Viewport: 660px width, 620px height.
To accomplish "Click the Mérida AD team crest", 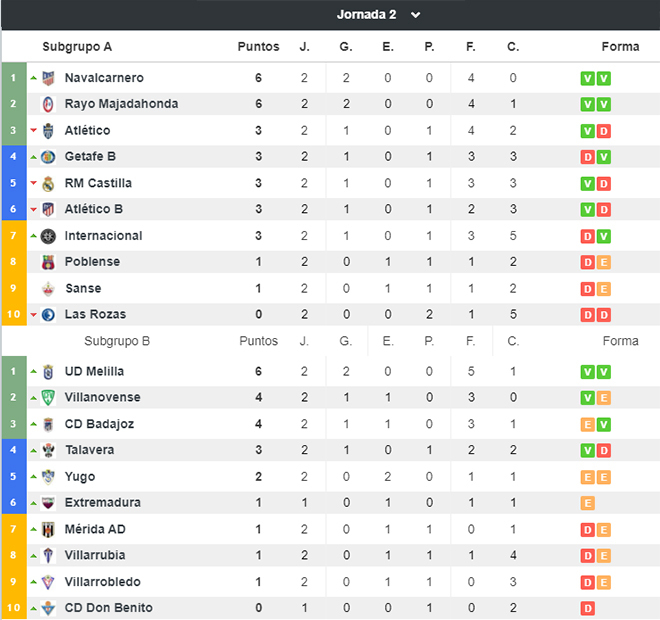I will point(48,530).
